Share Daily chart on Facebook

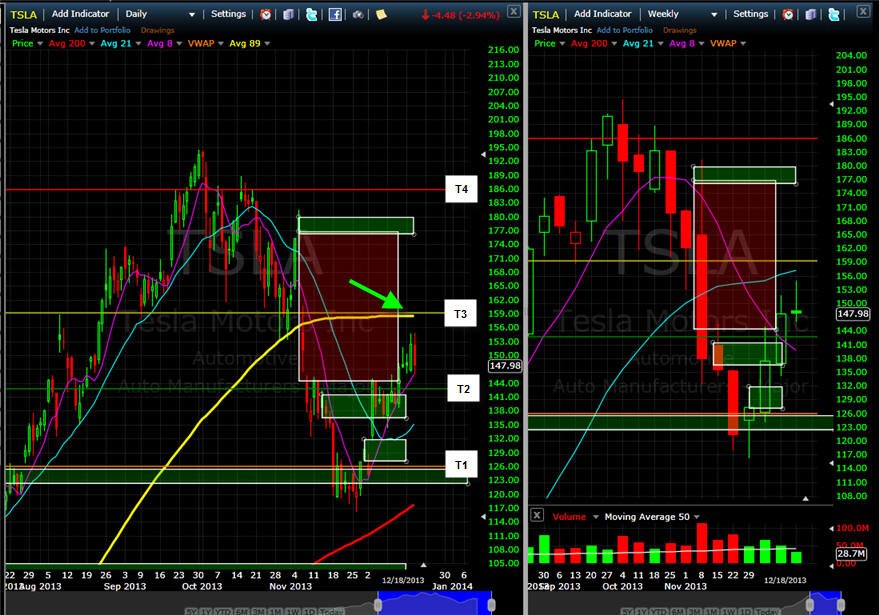point(335,15)
